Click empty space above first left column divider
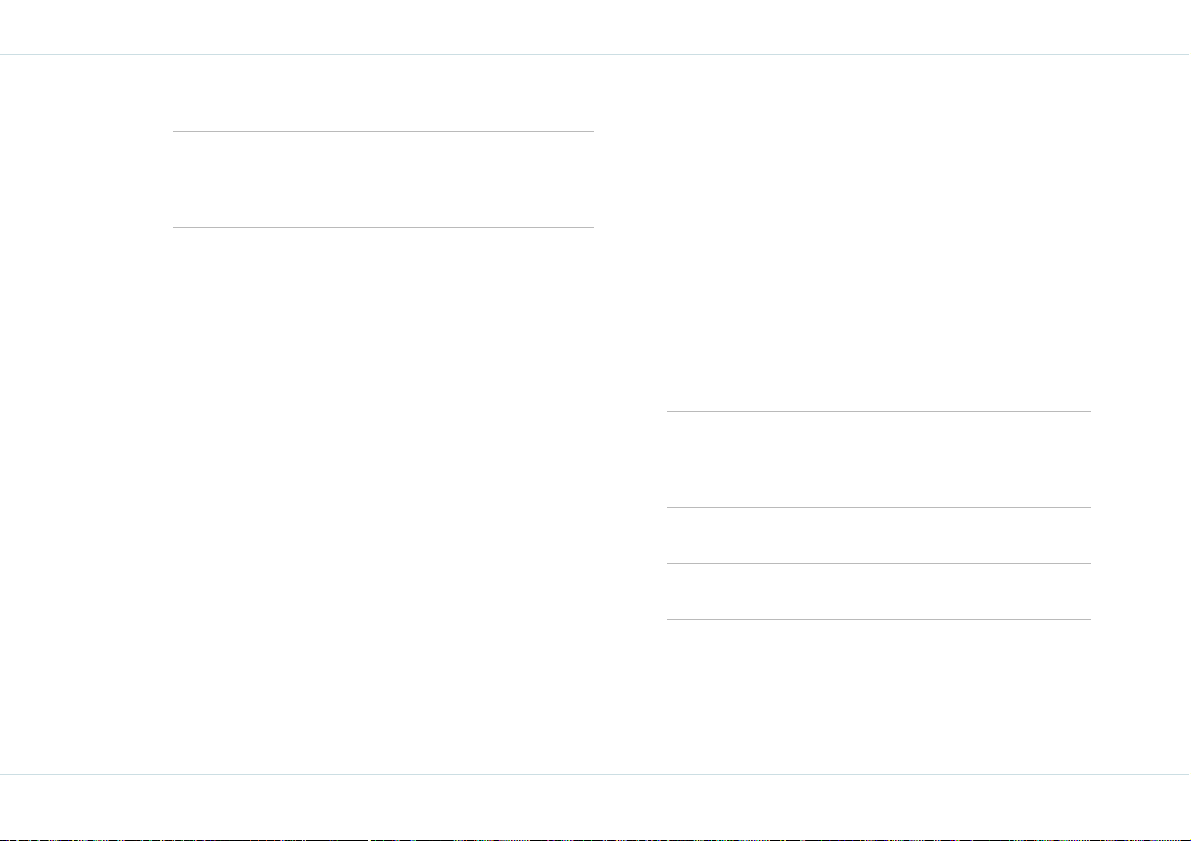The height and width of the screenshot is (841, 1191). [x=383, y=93]
